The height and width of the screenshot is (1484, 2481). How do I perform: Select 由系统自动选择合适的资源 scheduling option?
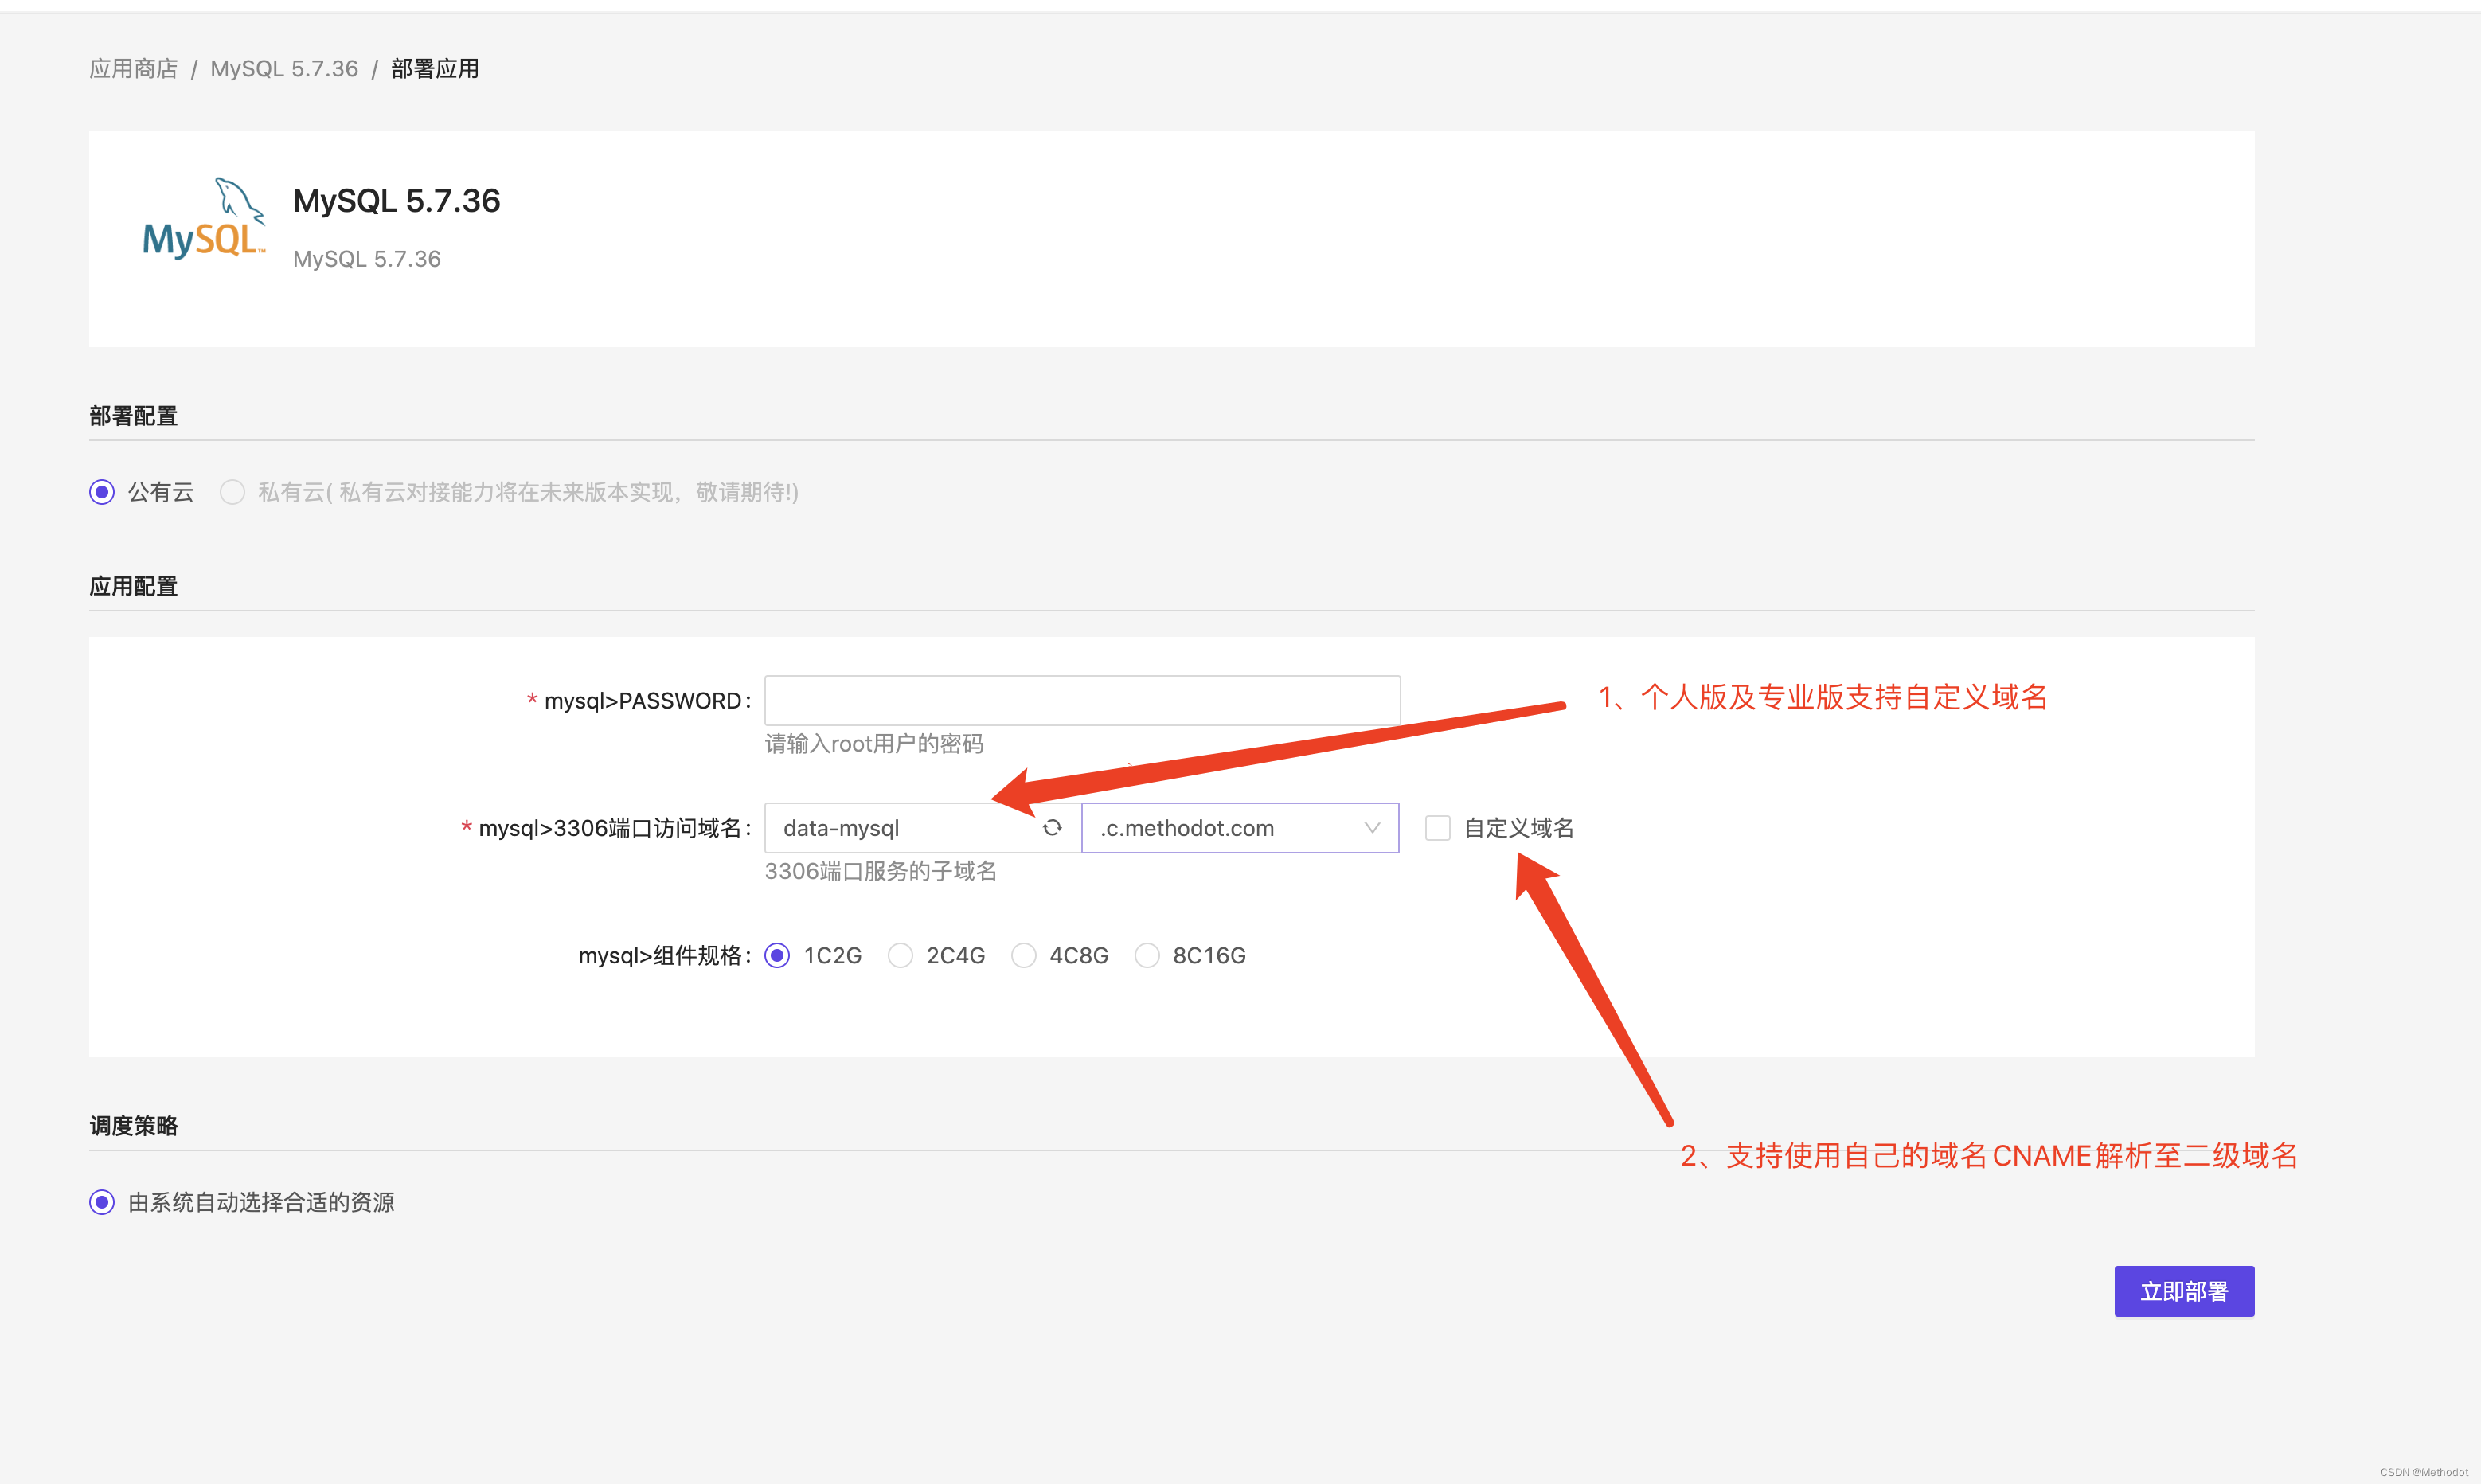(x=102, y=1202)
